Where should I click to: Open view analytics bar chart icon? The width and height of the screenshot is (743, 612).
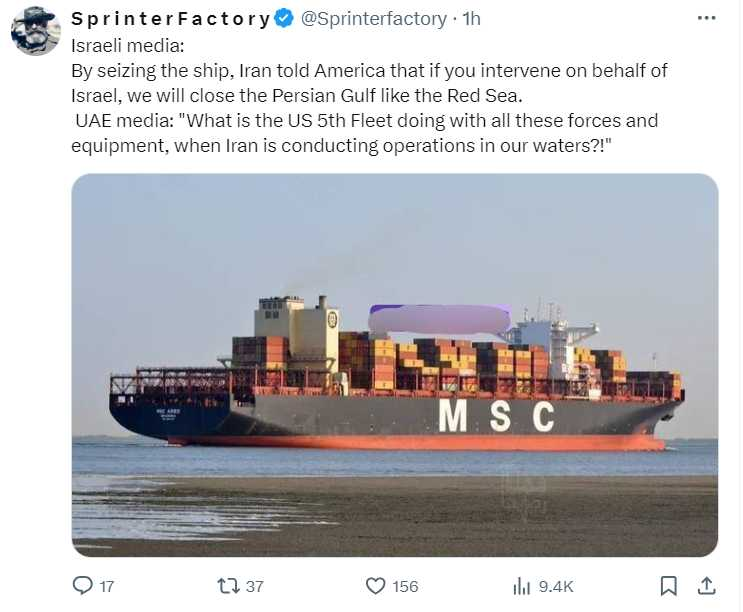tap(521, 586)
